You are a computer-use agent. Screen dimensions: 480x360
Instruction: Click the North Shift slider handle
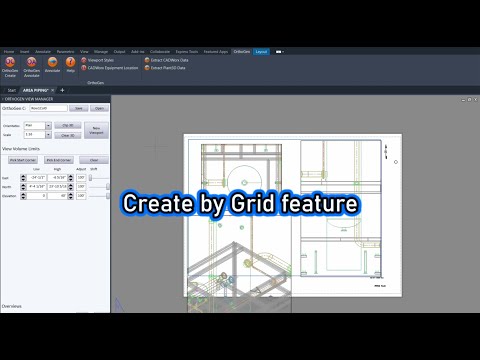(x=107, y=187)
